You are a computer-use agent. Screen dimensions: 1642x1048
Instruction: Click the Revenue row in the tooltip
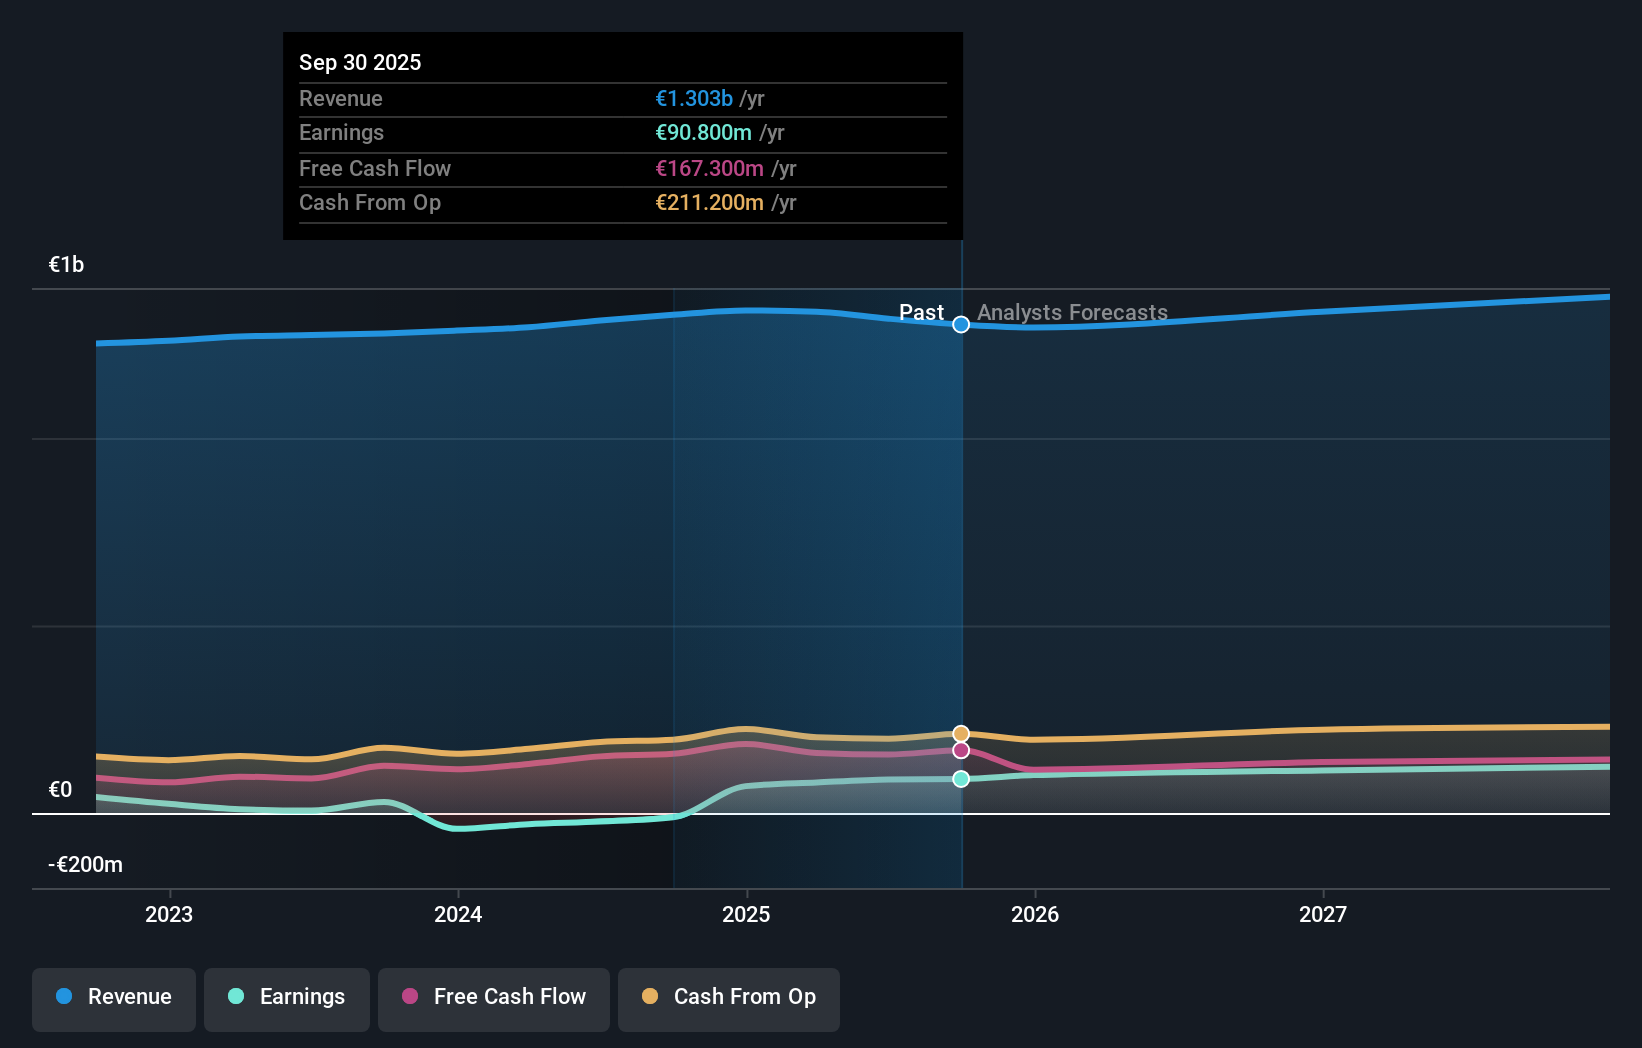click(x=621, y=98)
